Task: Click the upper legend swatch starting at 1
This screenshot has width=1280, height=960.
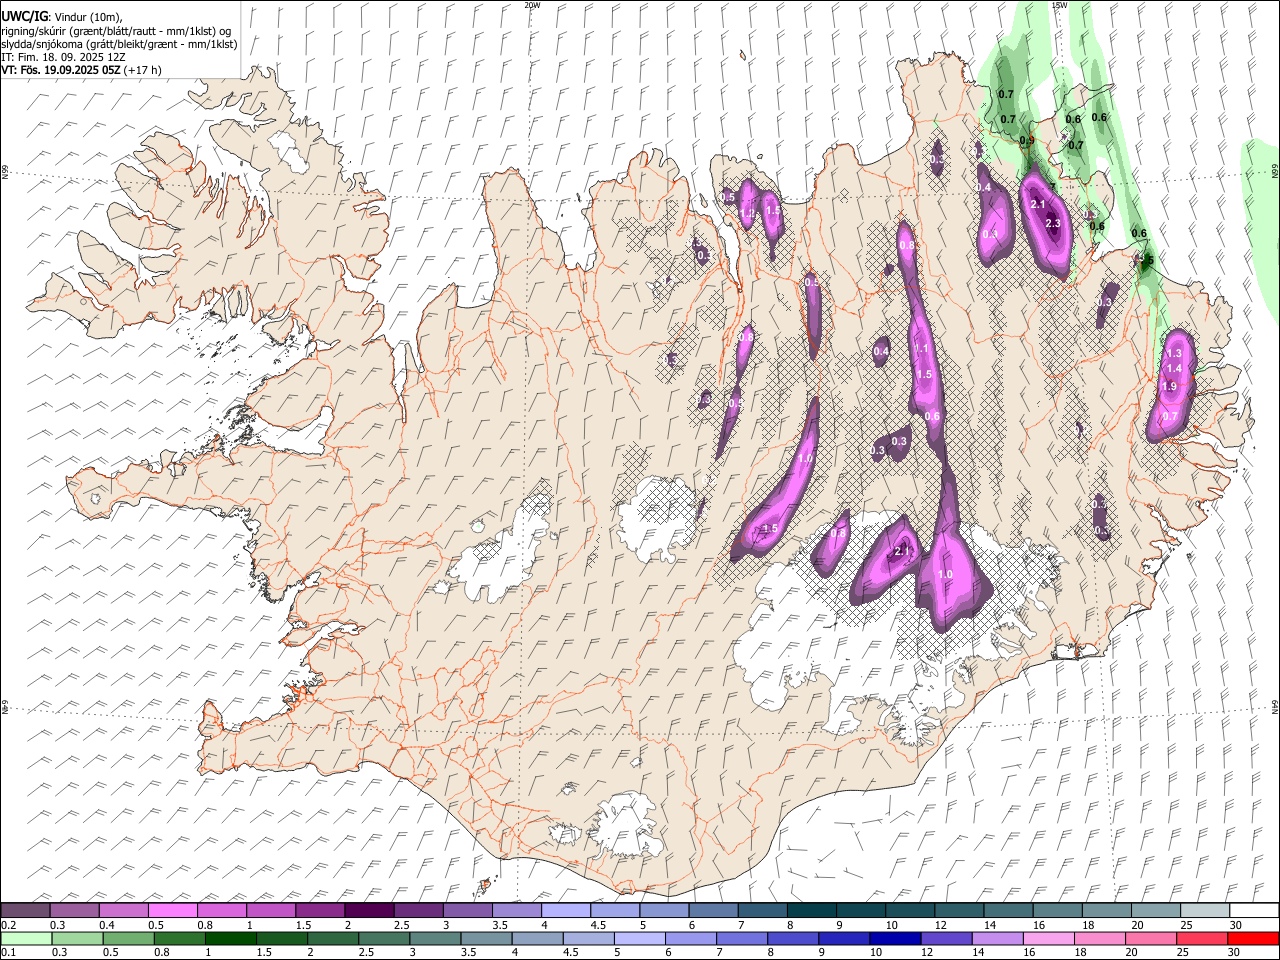Action: 271,910
